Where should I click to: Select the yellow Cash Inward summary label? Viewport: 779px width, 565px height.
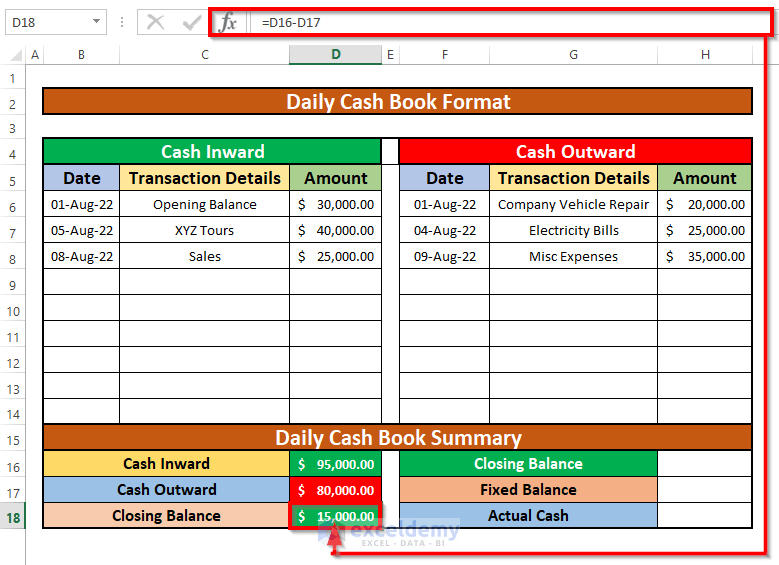tap(166, 464)
